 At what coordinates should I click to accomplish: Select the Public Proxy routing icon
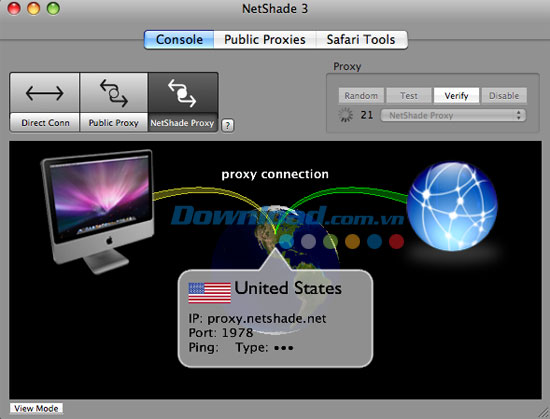pos(114,93)
